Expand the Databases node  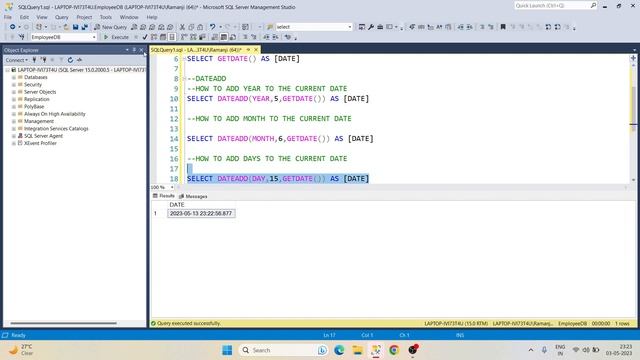[x=14, y=77]
